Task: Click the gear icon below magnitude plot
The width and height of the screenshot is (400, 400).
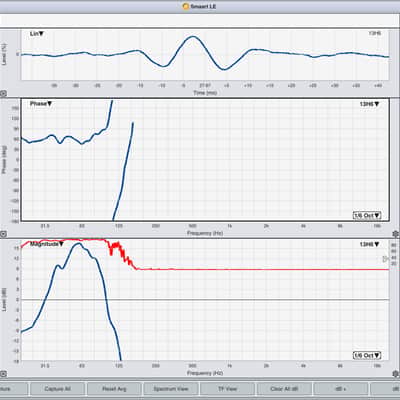Action: [396, 374]
